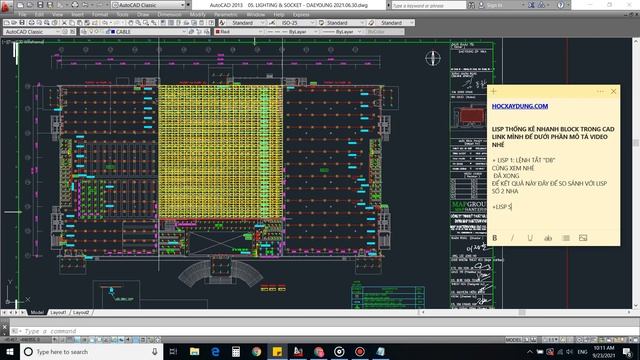Screen dimensions: 640x360
Task: Click Make Object's Layer Current icon
Action: (191, 31)
